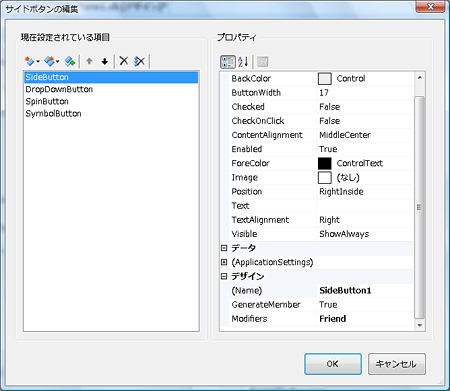Image resolution: width=450 pixels, height=391 pixels.
Task: Collapse the デザイン category
Action: pos(224,276)
